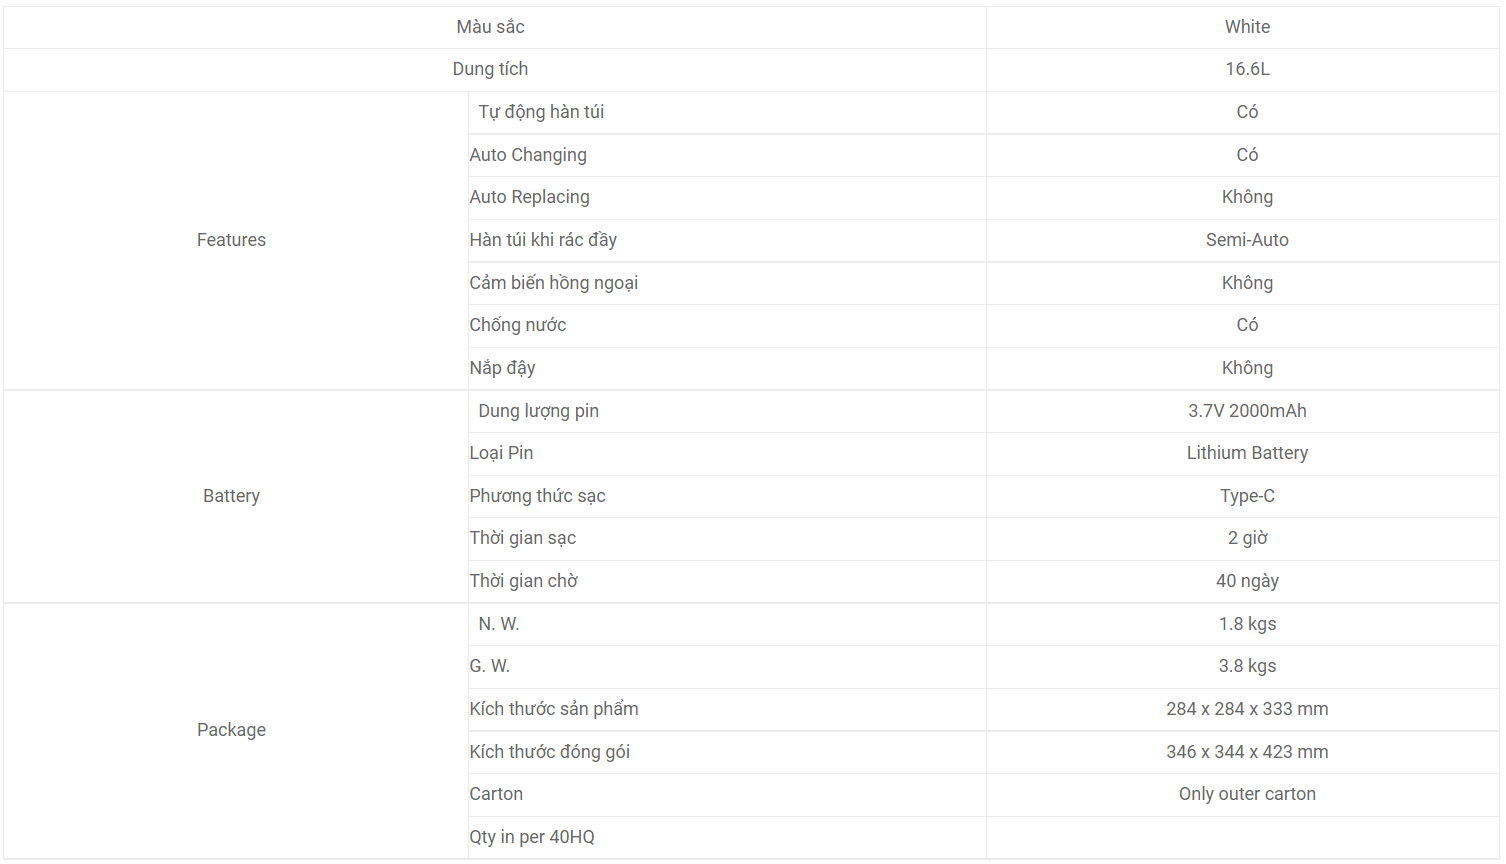Screen dimensions: 1506x864
Task: Select the 40 ngày standby value
Action: point(1247,581)
